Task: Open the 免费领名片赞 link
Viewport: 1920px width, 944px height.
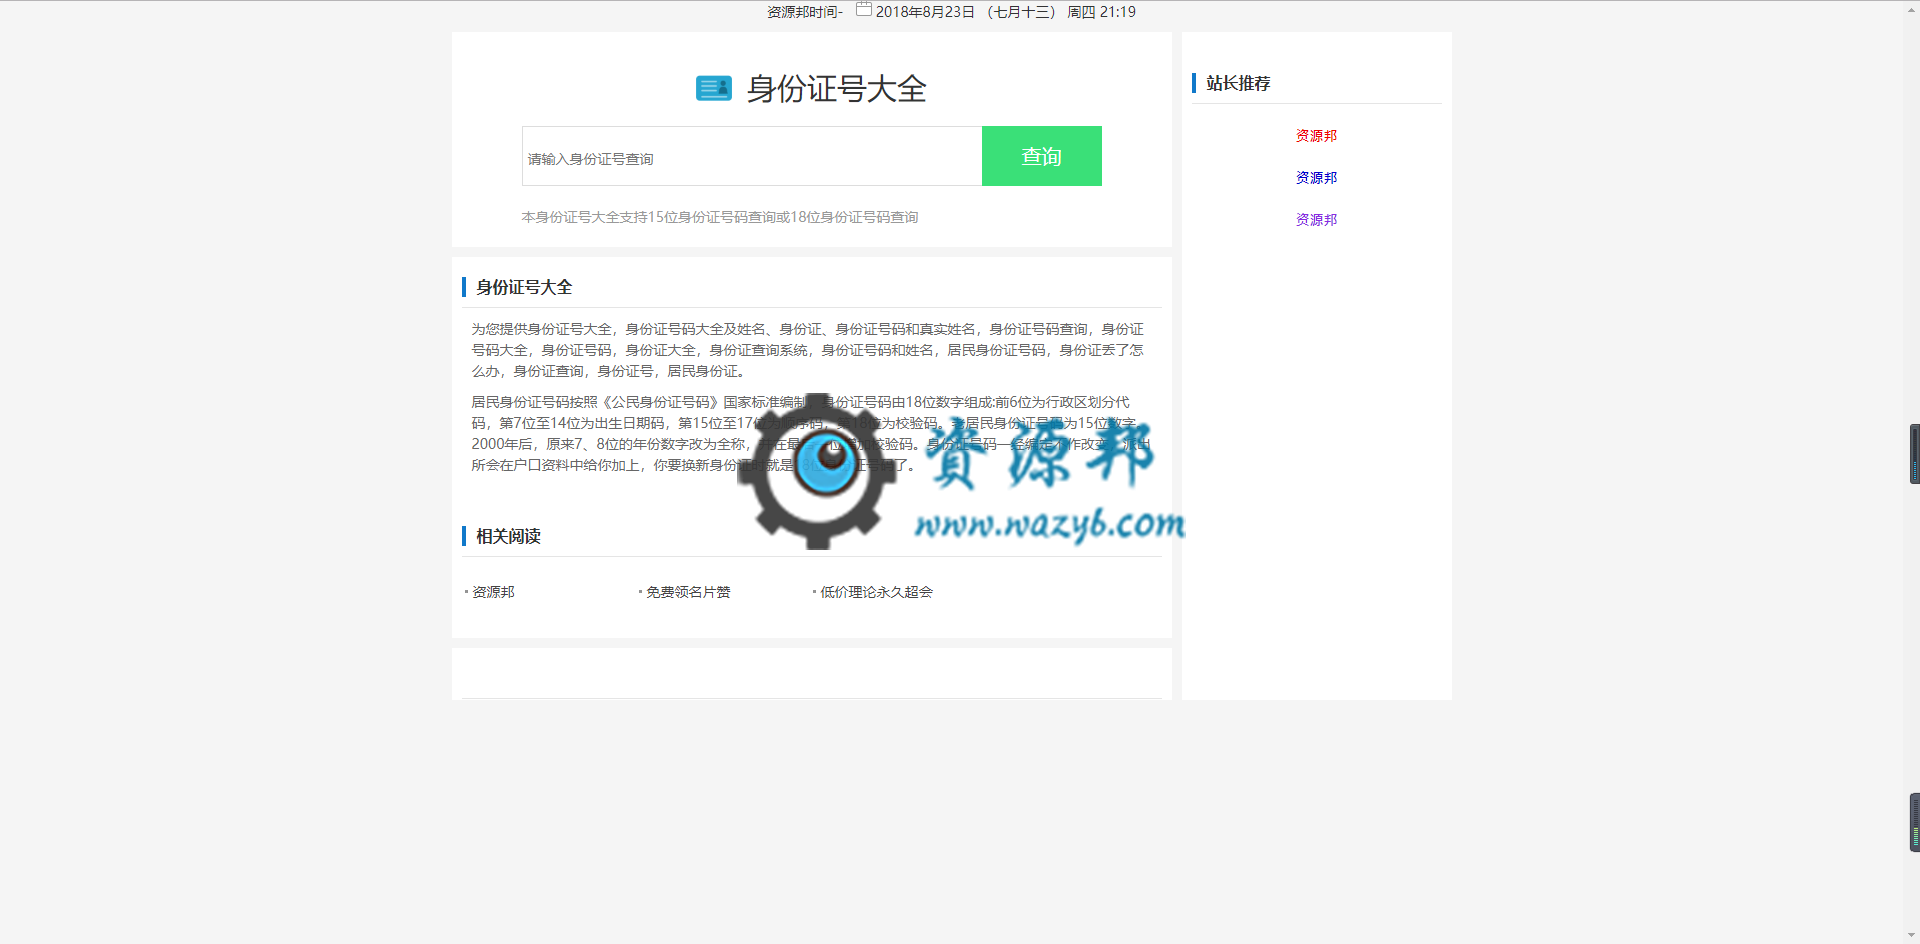Action: [688, 592]
